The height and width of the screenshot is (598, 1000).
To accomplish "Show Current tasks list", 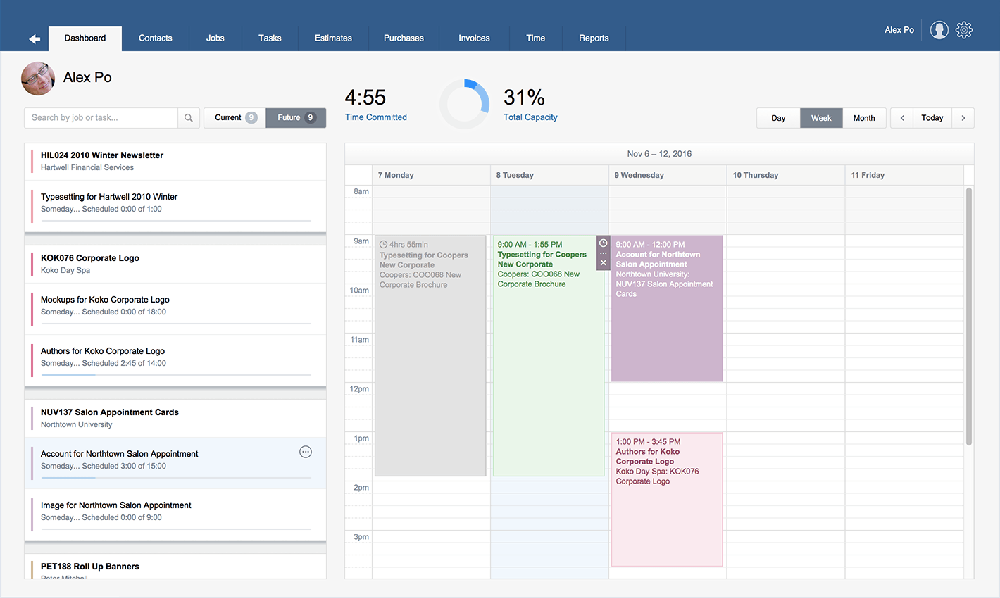I will point(235,118).
